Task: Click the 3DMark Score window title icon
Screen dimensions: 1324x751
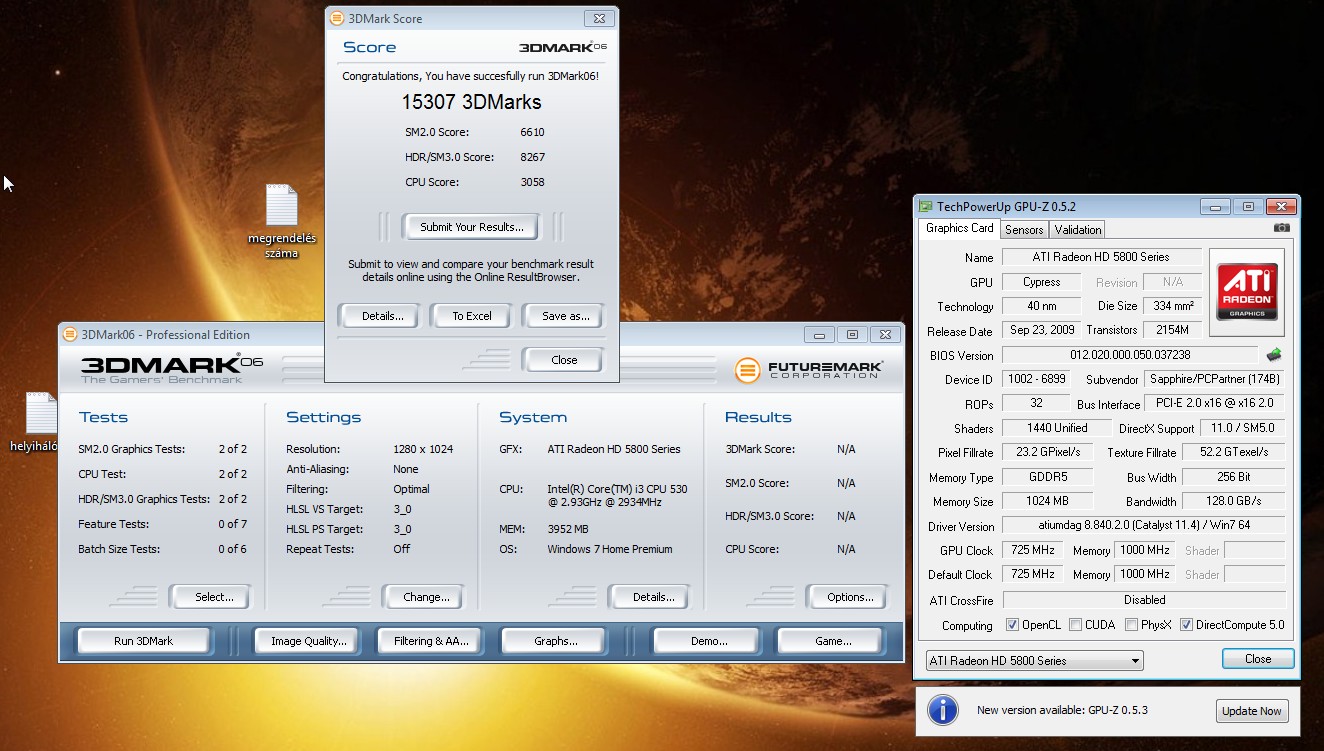Action: 336,18
